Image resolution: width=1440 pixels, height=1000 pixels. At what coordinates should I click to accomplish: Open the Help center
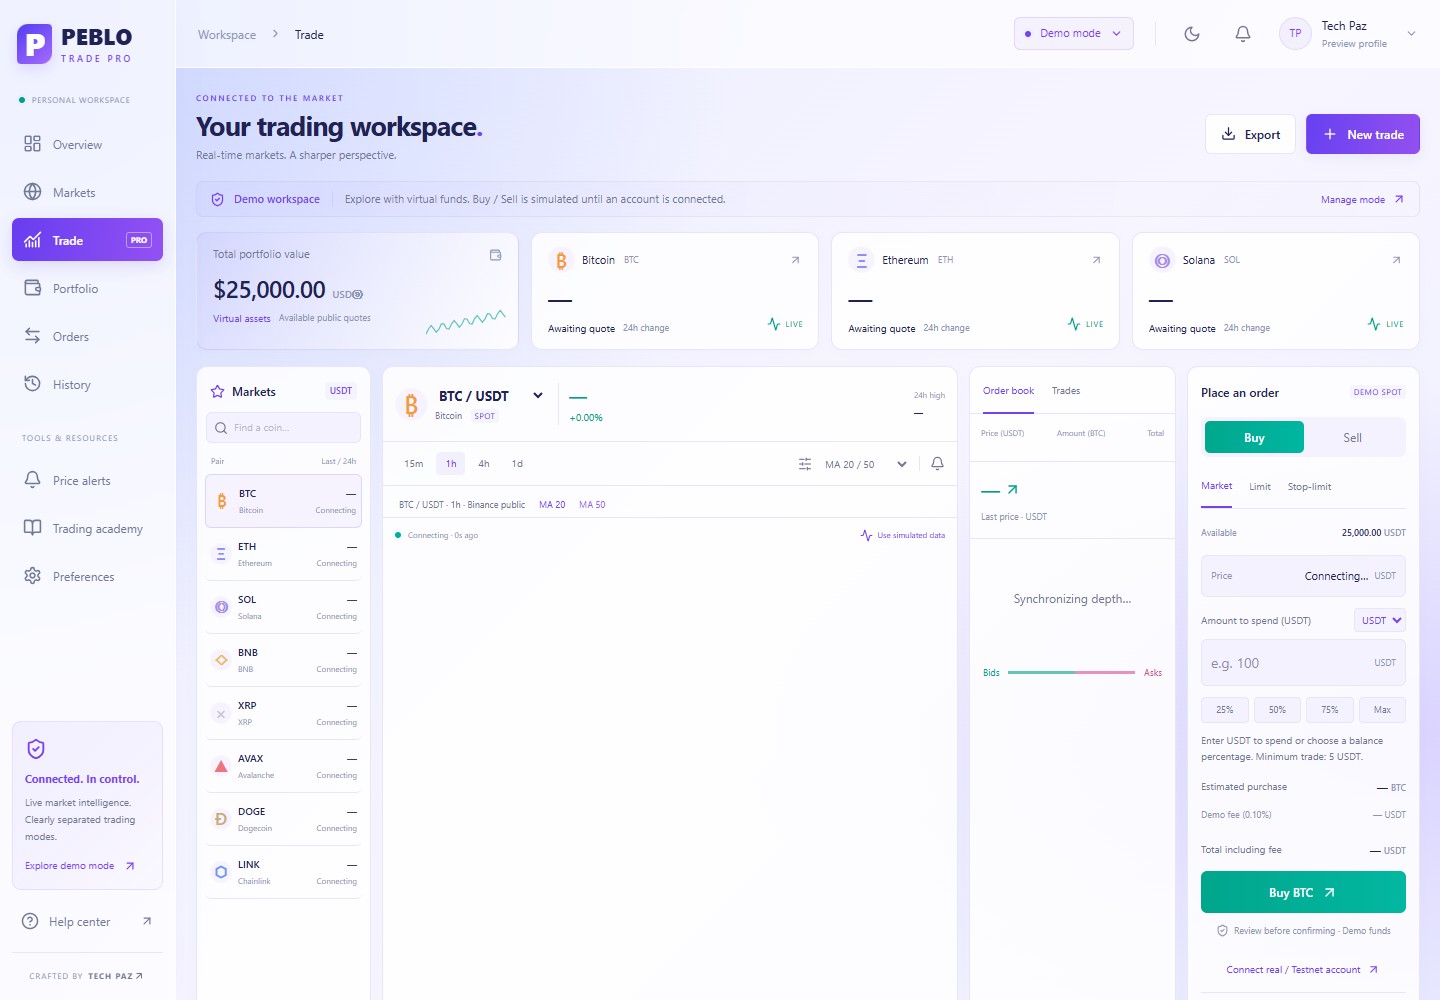coord(87,921)
